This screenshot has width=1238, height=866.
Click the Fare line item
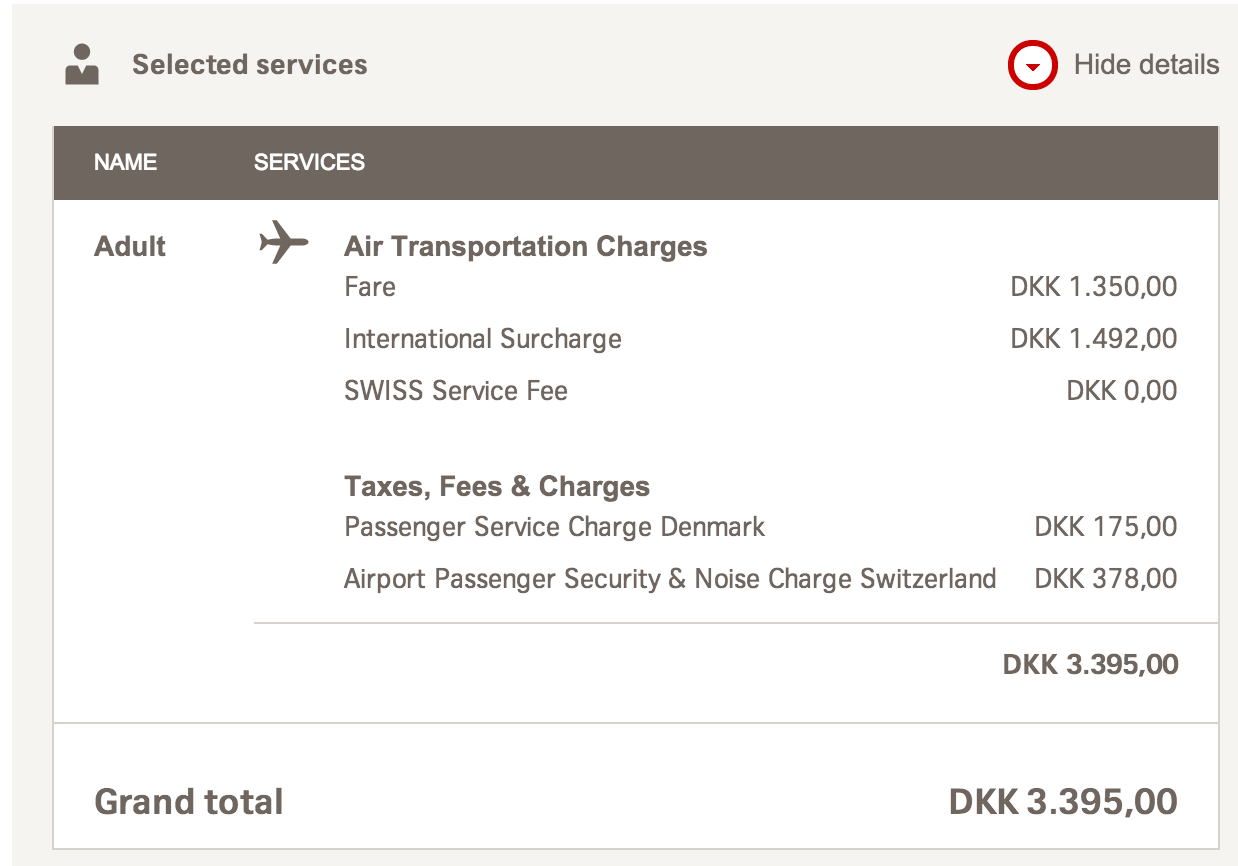[x=370, y=287]
